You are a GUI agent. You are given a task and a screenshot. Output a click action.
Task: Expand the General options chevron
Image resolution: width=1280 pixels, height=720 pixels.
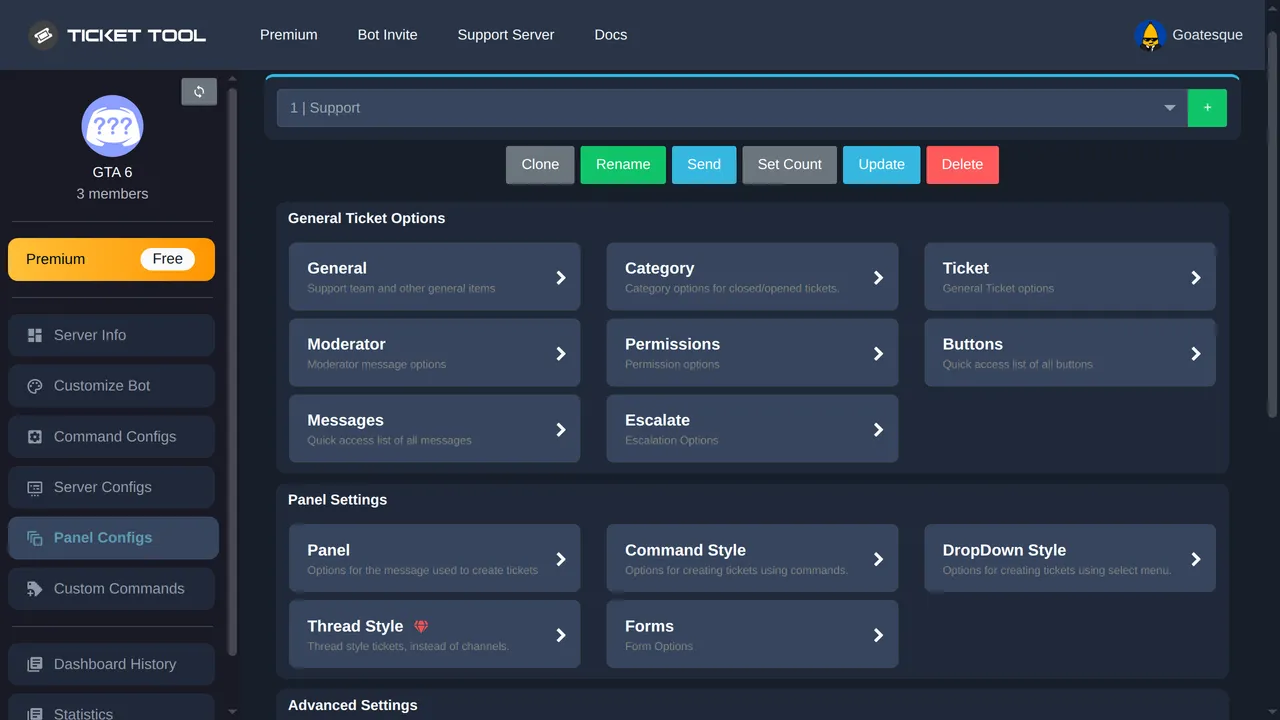point(561,278)
